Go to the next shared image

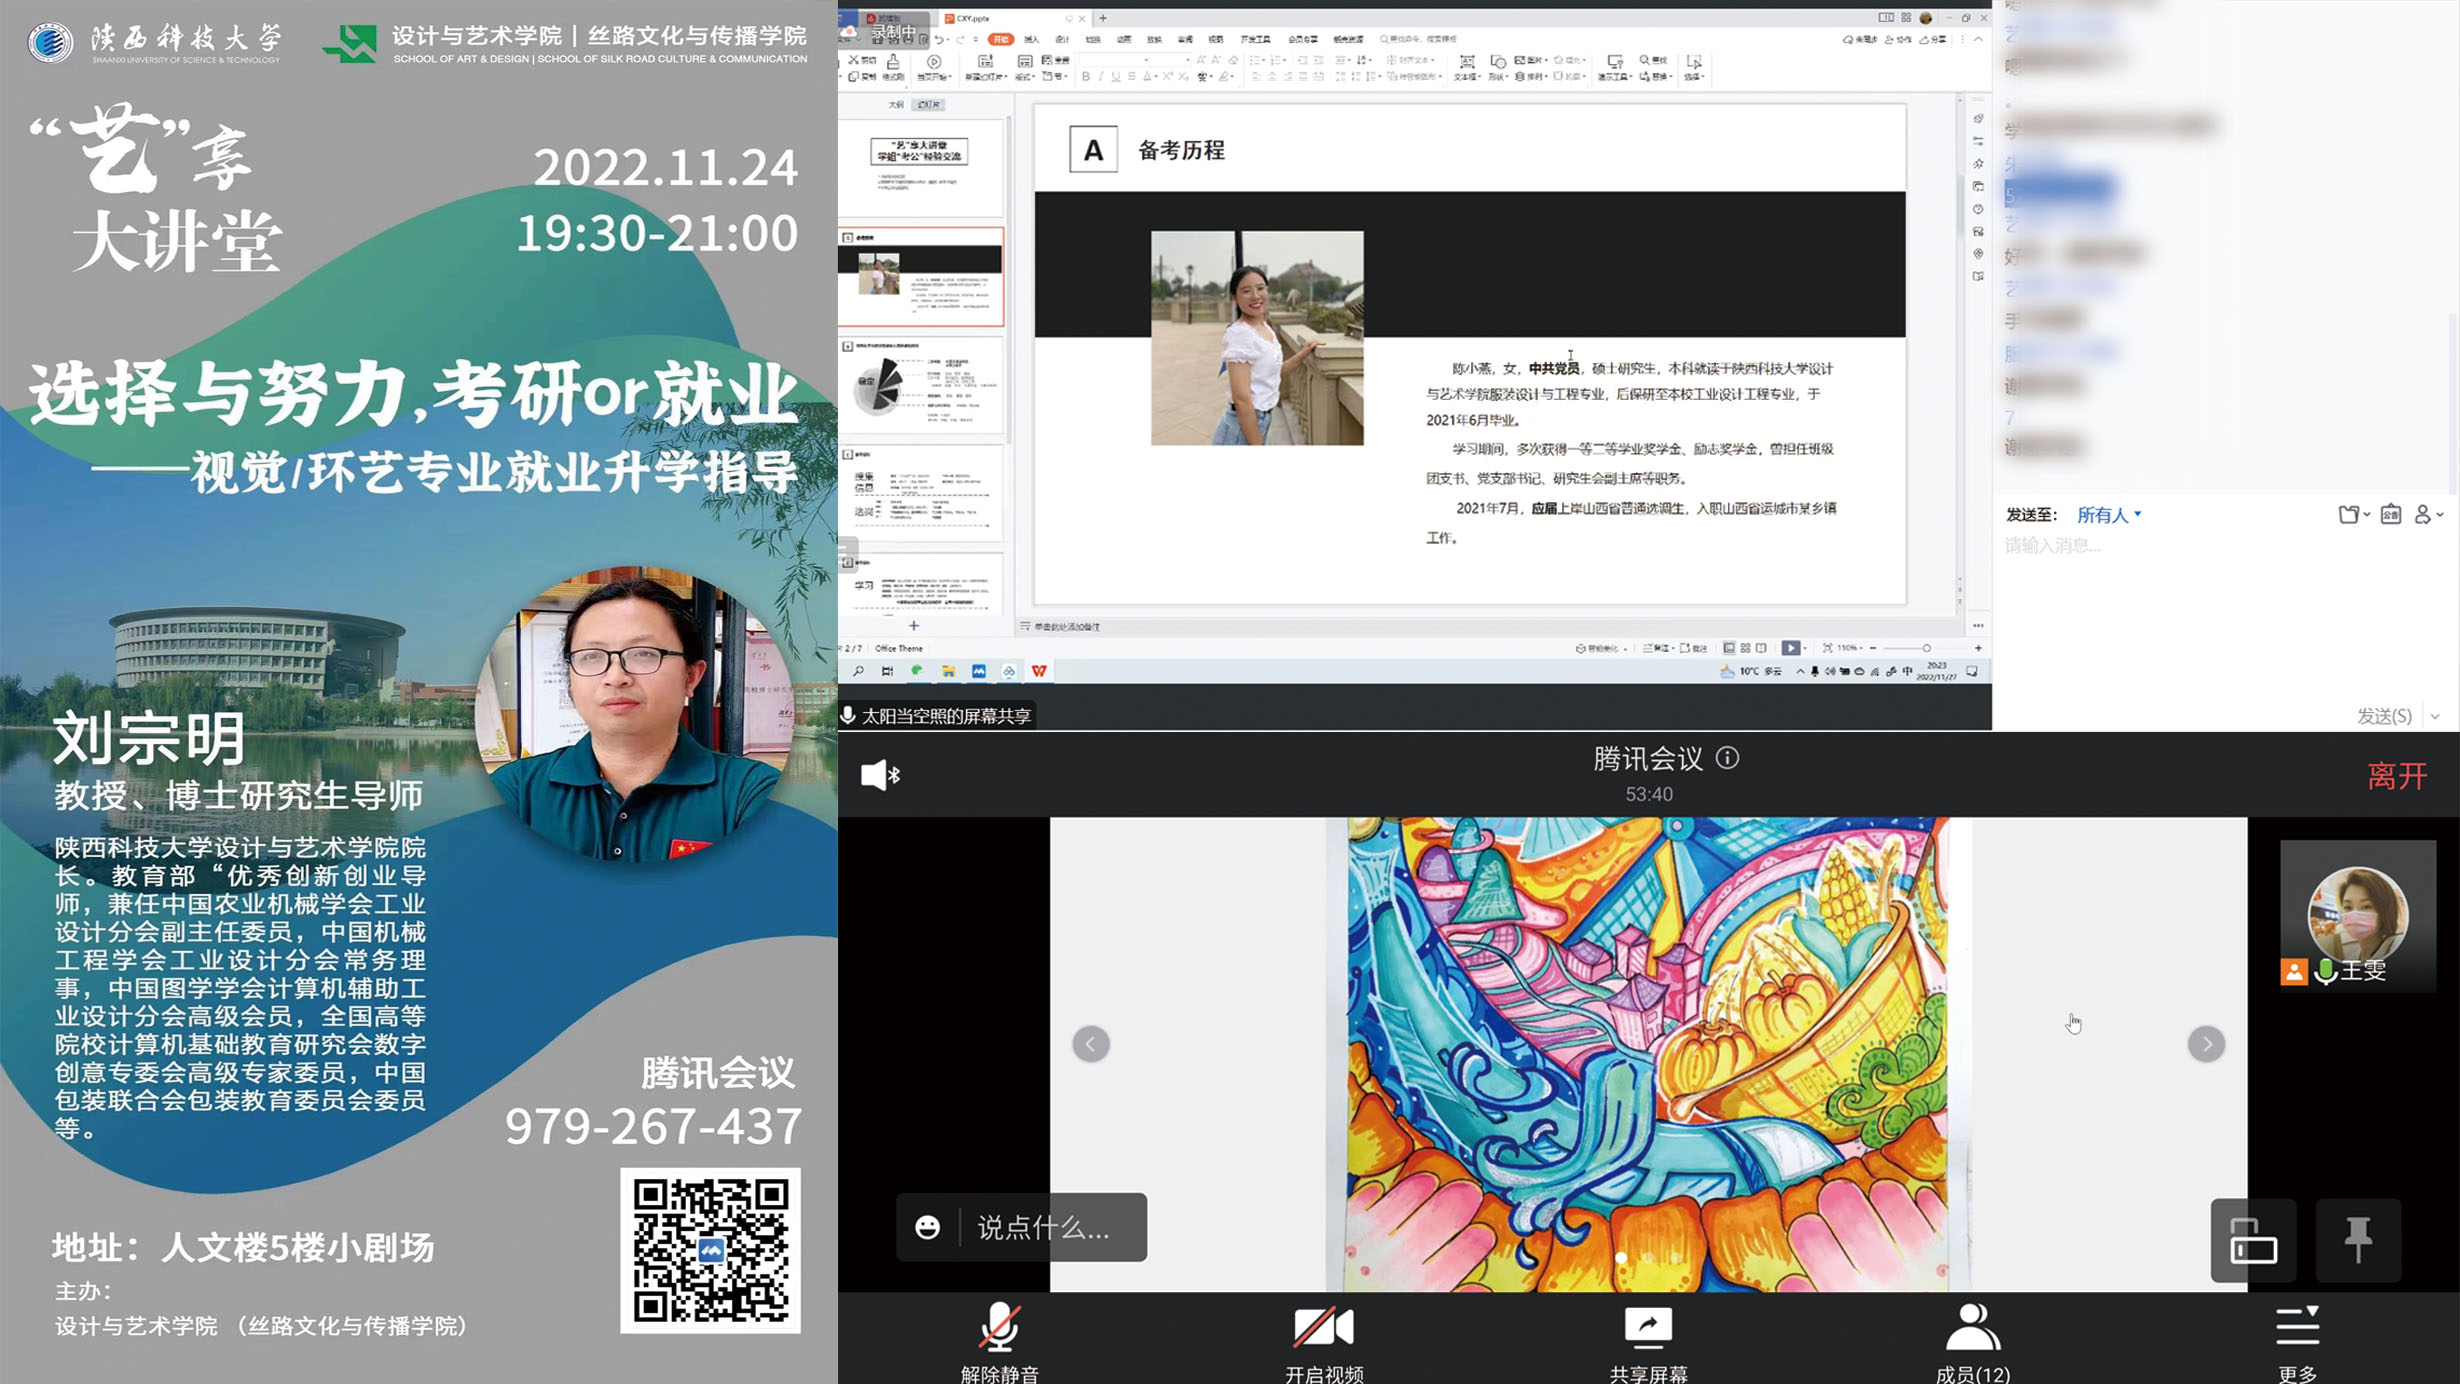2206,1044
